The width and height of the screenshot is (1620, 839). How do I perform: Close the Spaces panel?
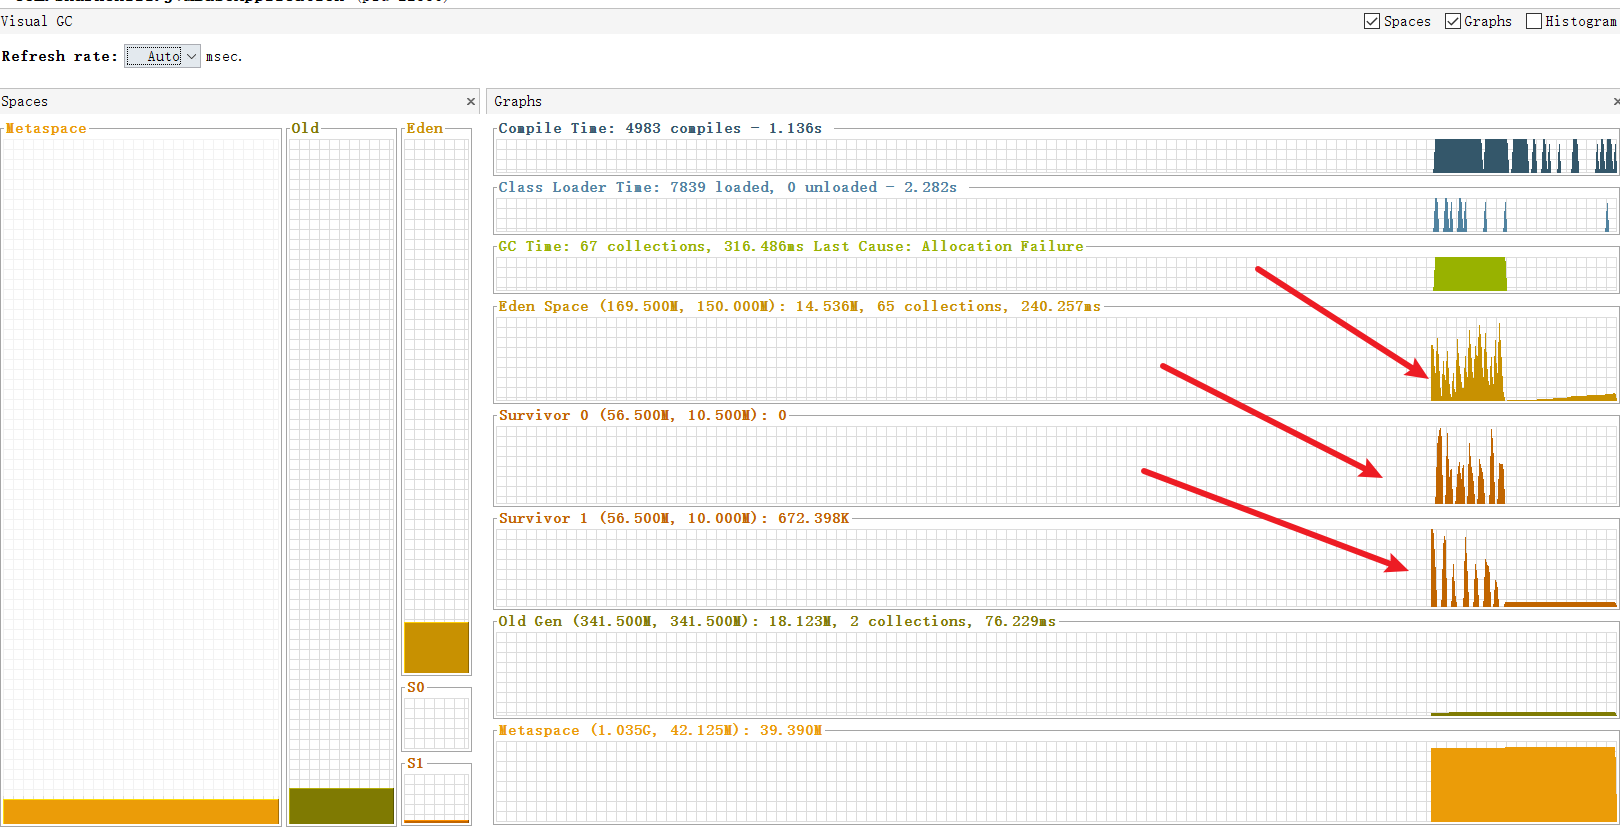(x=471, y=101)
